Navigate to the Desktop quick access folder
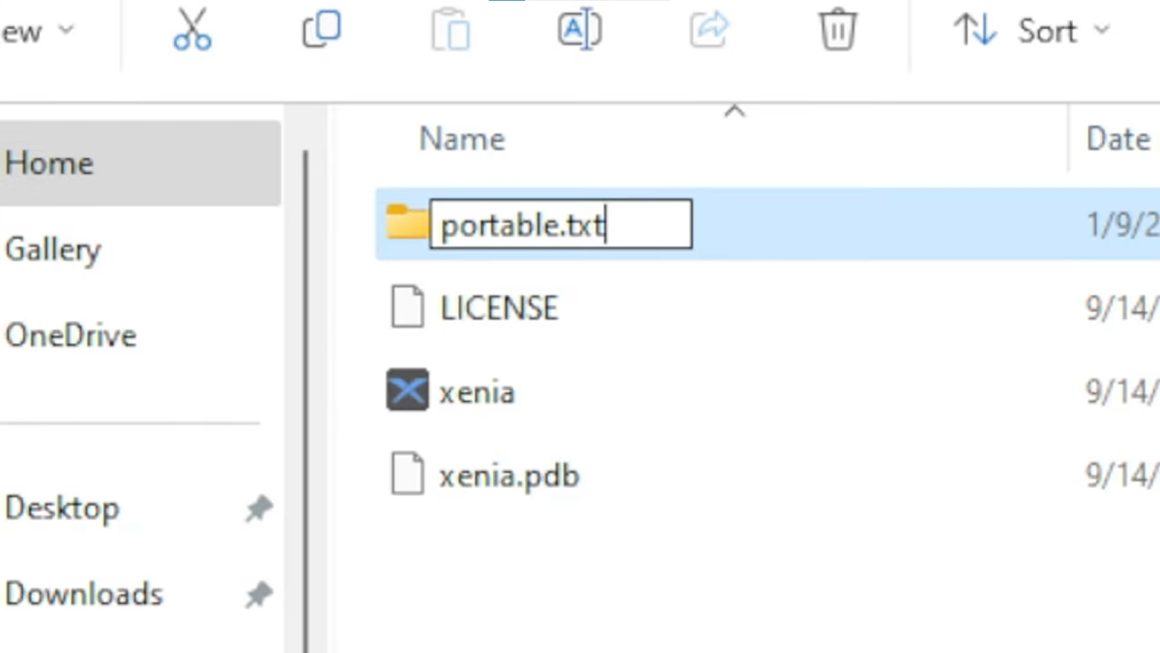This screenshot has width=1160, height=653. click(62, 508)
